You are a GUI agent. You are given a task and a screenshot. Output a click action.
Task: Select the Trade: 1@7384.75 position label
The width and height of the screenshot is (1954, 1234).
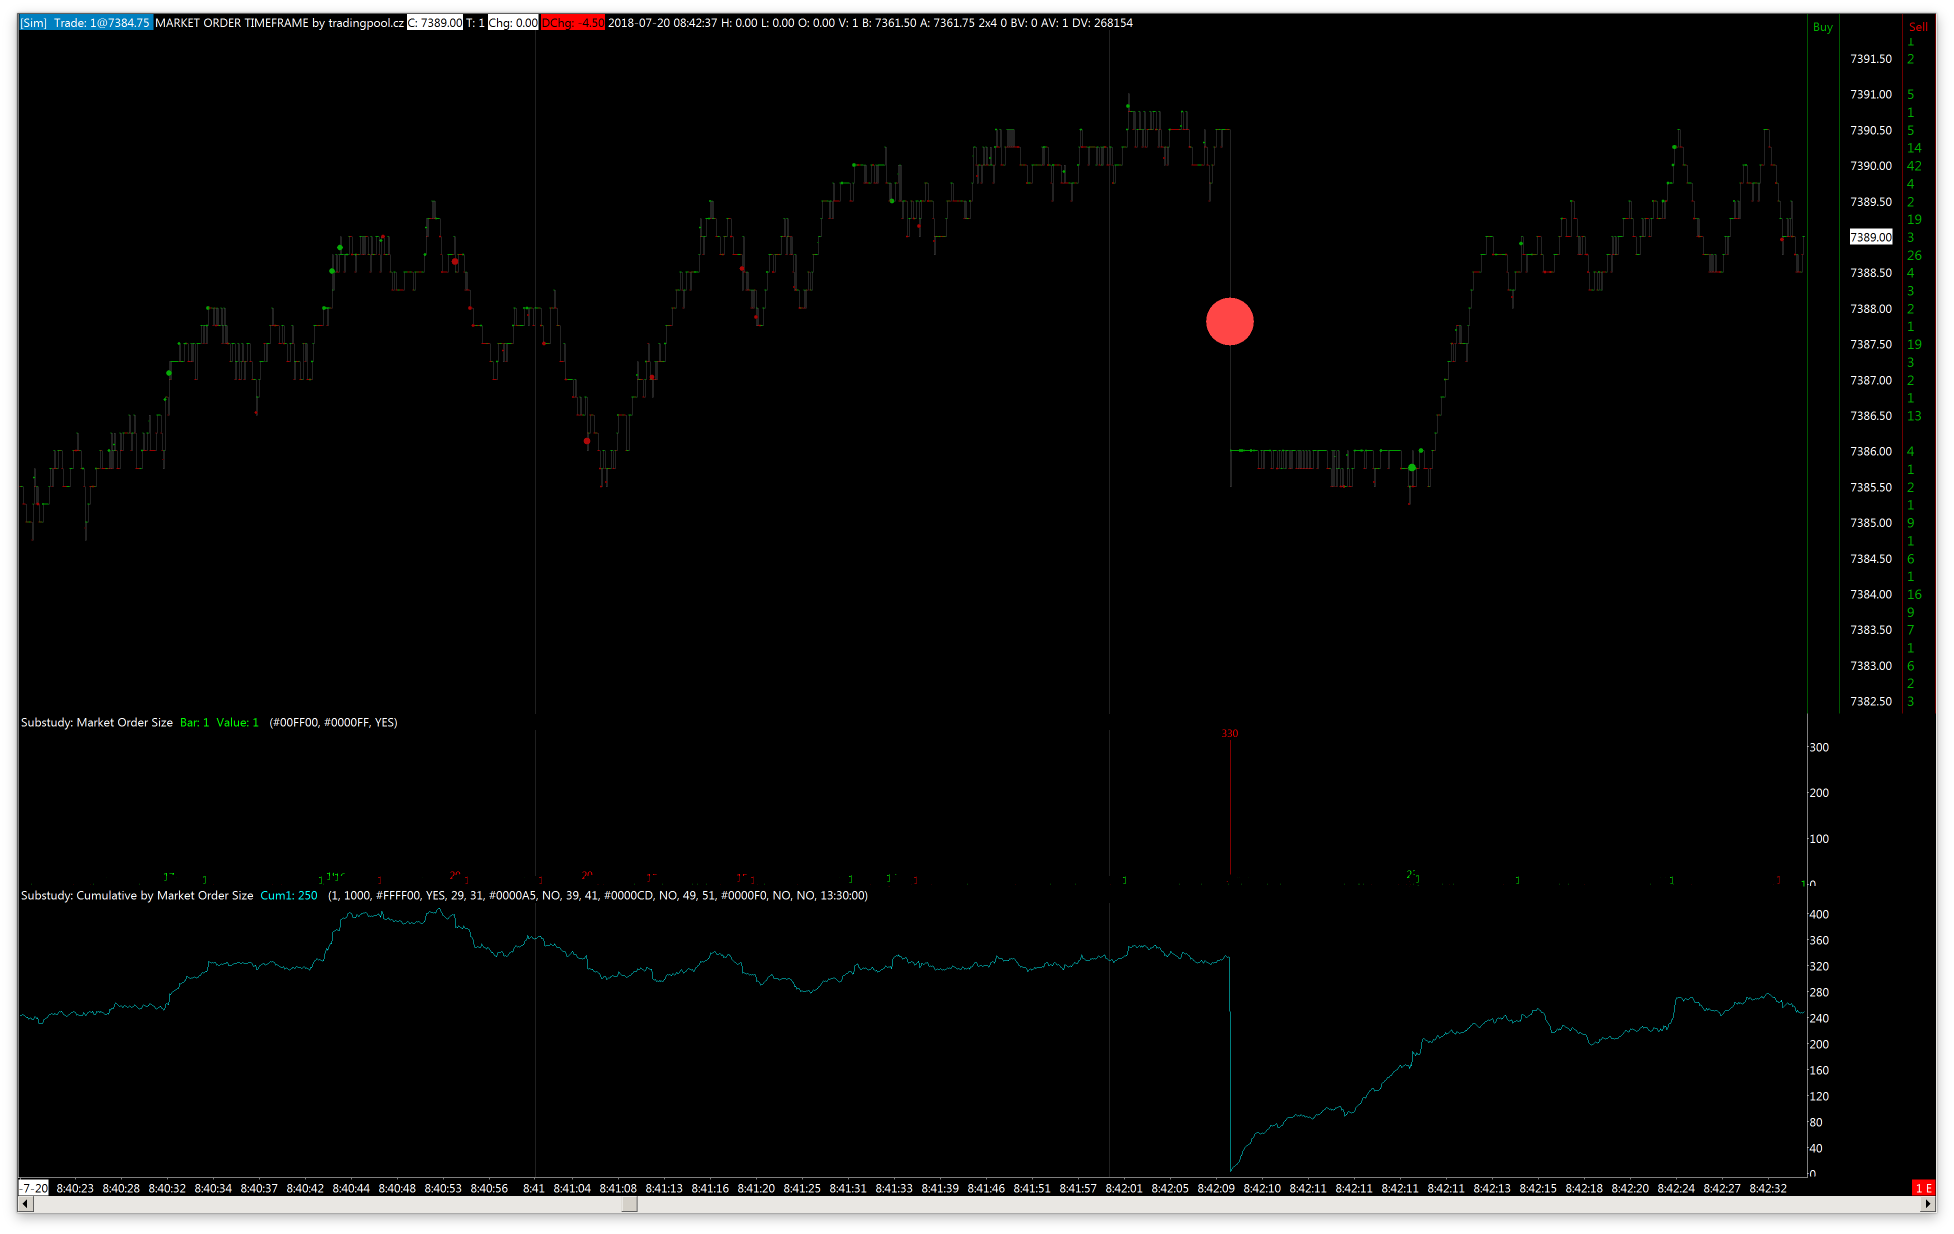click(x=102, y=23)
